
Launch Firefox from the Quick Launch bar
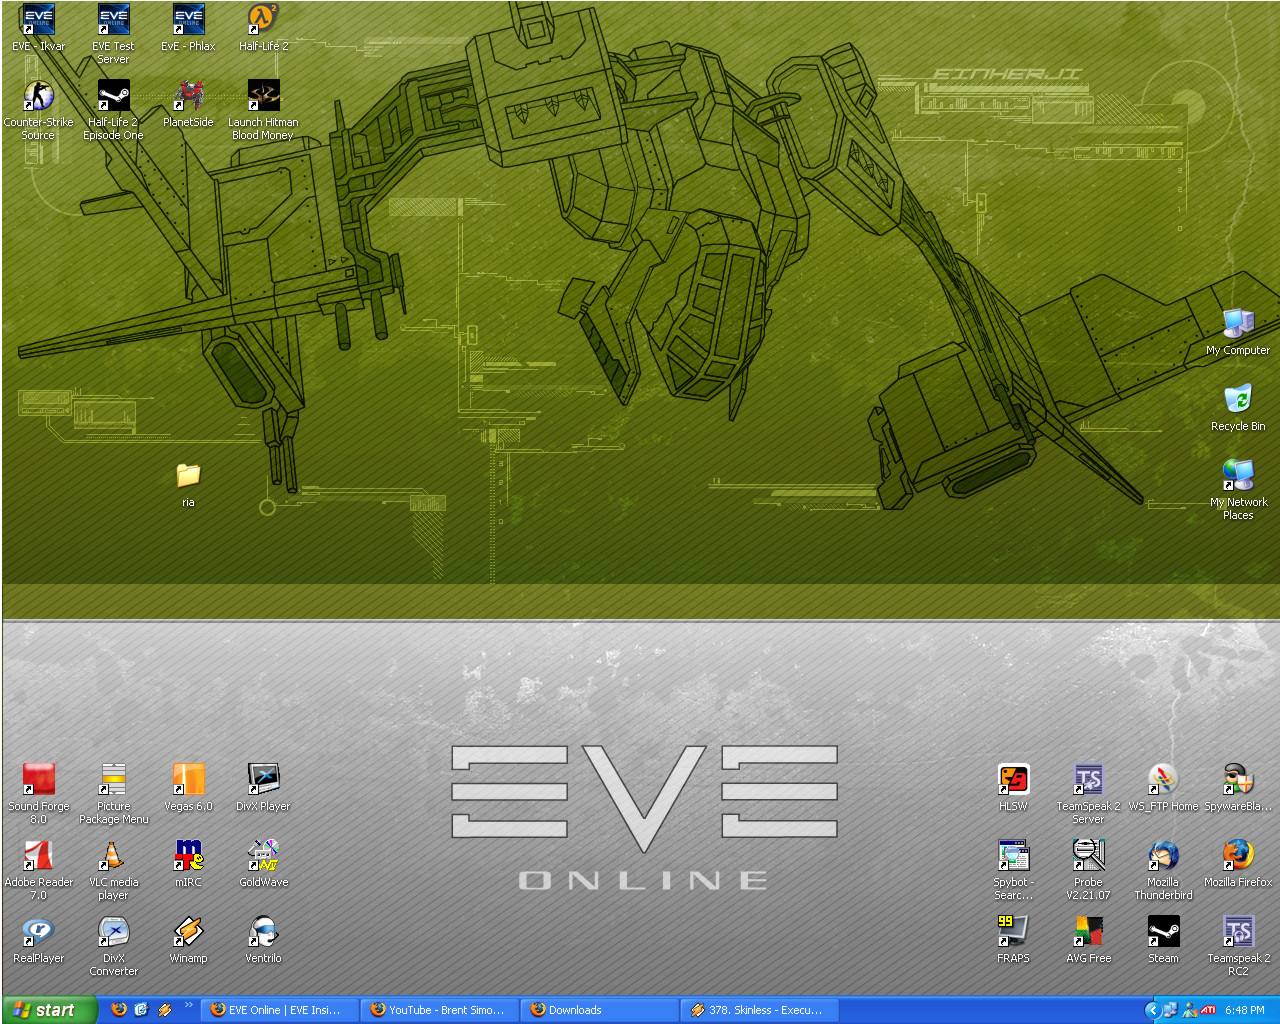pyautogui.click(x=119, y=1010)
